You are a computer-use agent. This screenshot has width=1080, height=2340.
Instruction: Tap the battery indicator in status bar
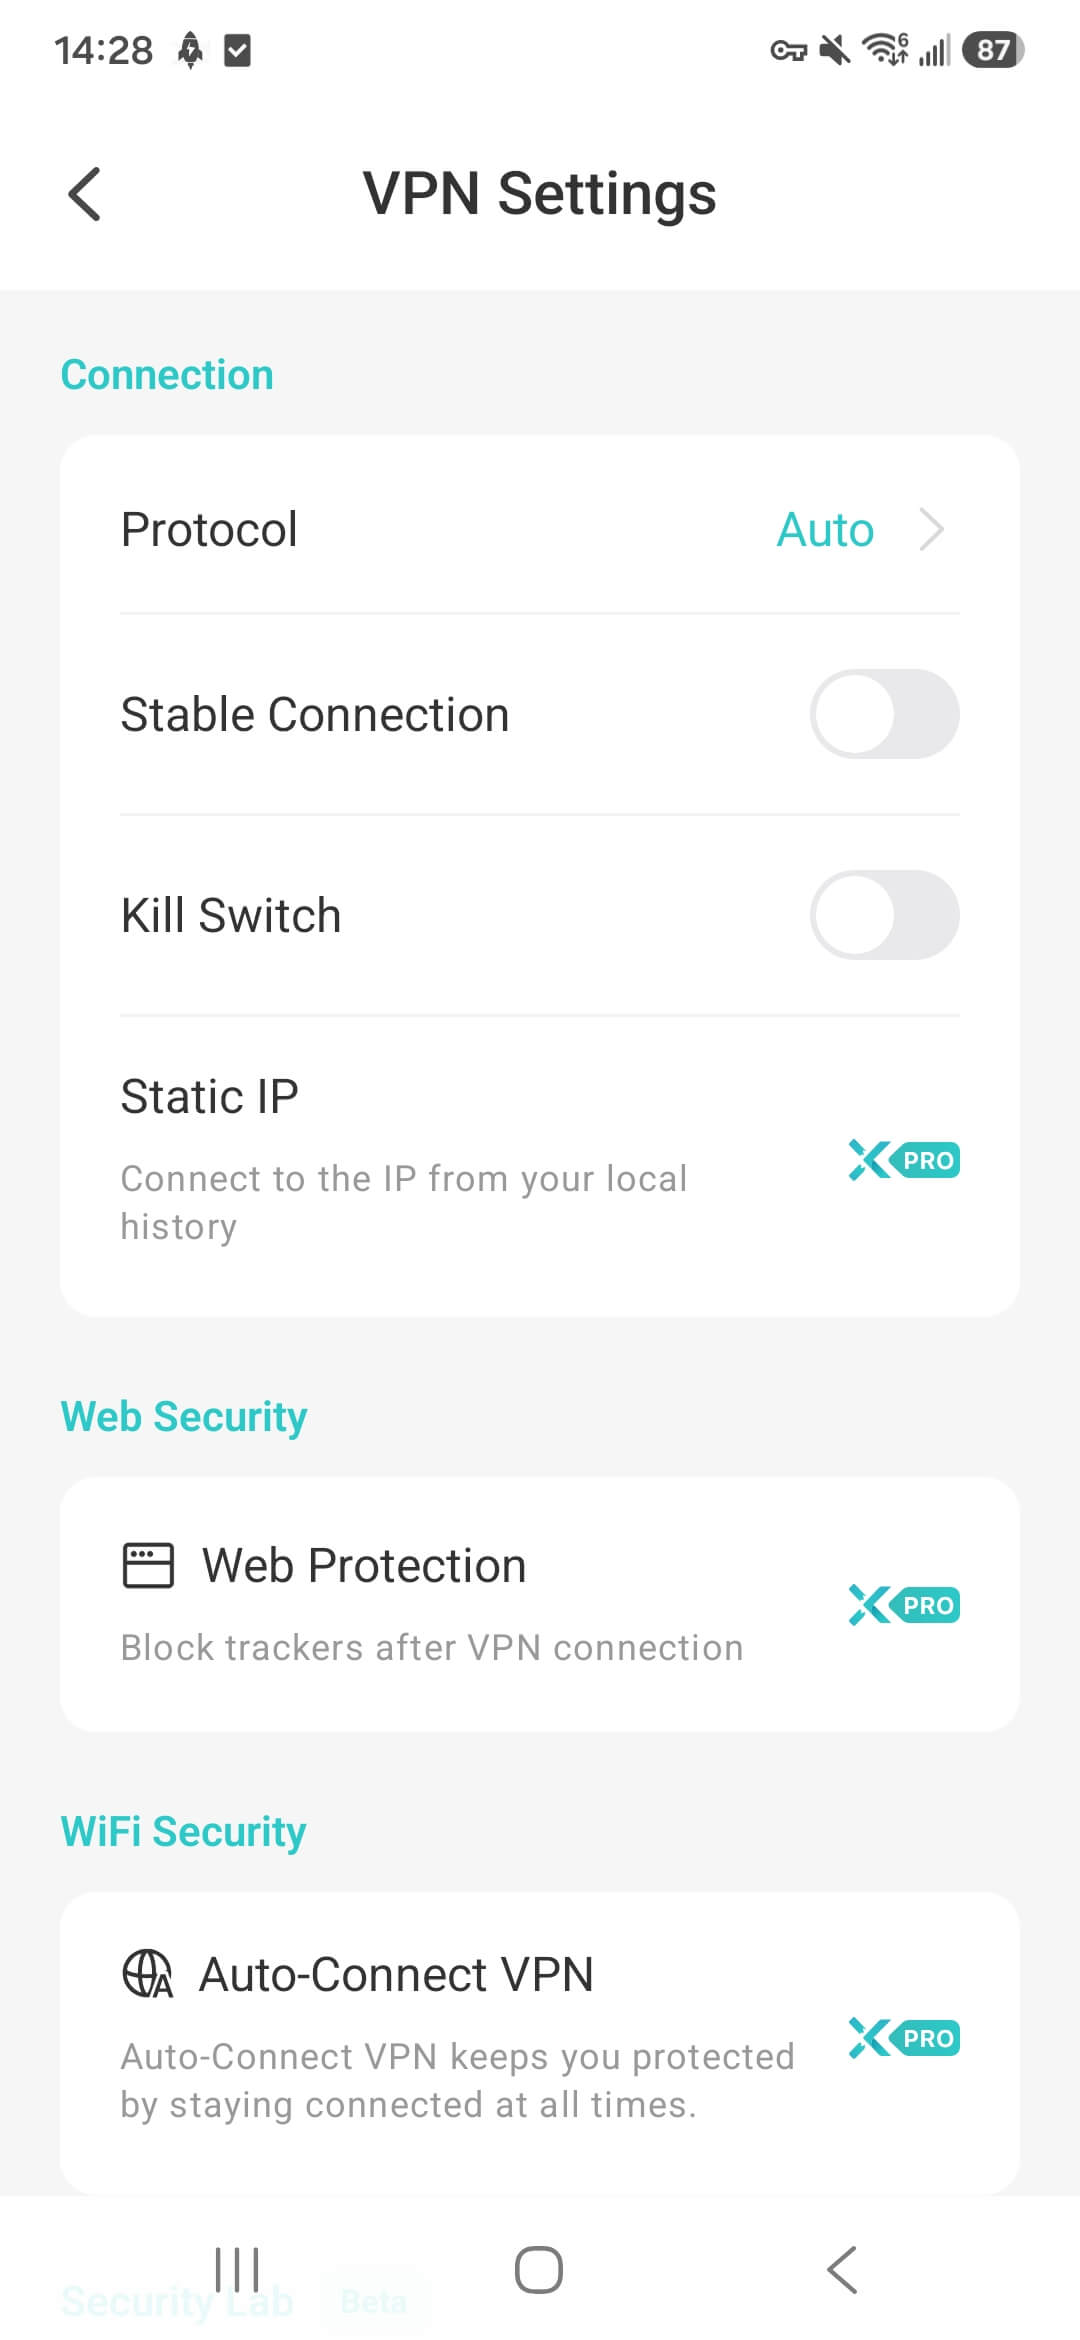[993, 50]
